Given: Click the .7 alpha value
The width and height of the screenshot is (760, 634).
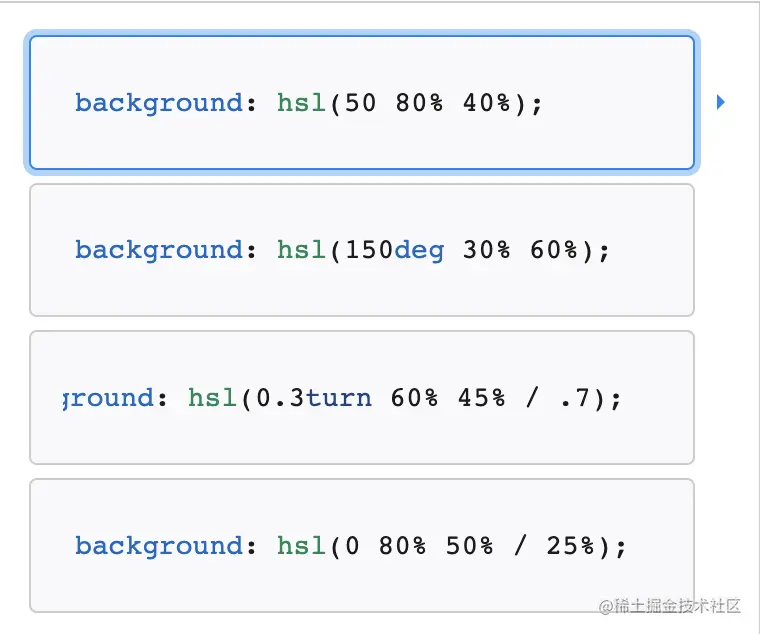Looking at the screenshot, I should (x=575, y=398).
